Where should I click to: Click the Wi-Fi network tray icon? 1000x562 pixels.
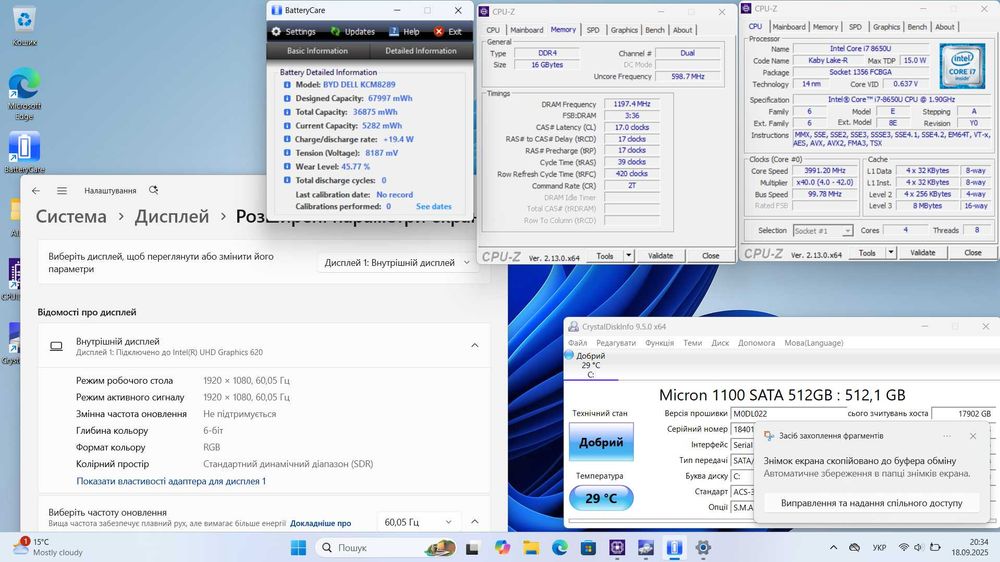[x=903, y=547]
